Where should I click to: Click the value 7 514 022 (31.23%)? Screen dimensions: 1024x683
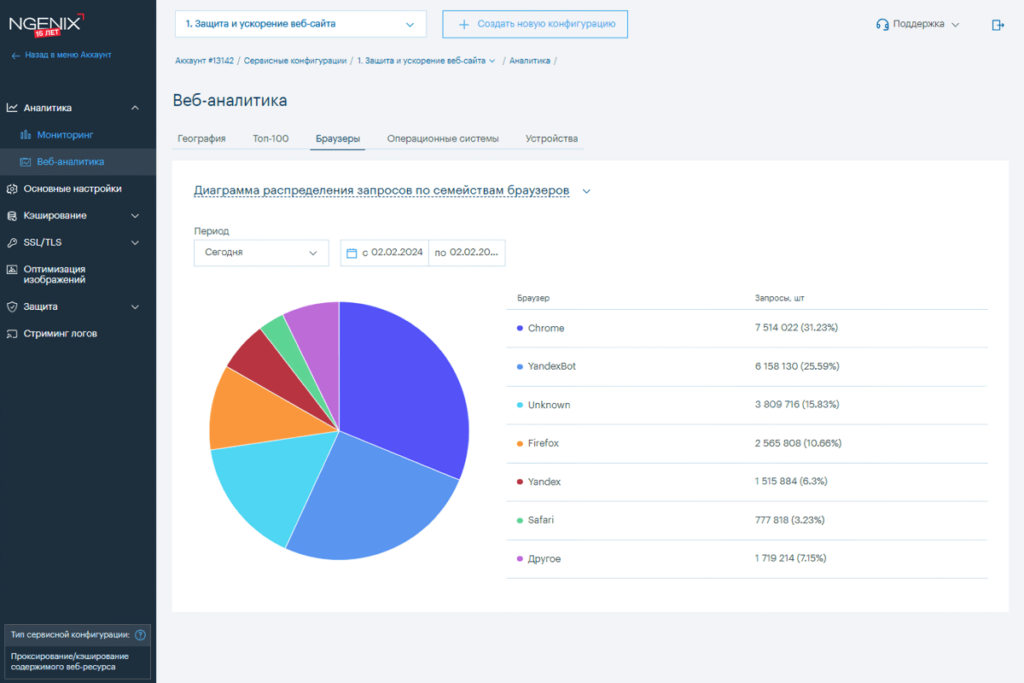click(796, 328)
